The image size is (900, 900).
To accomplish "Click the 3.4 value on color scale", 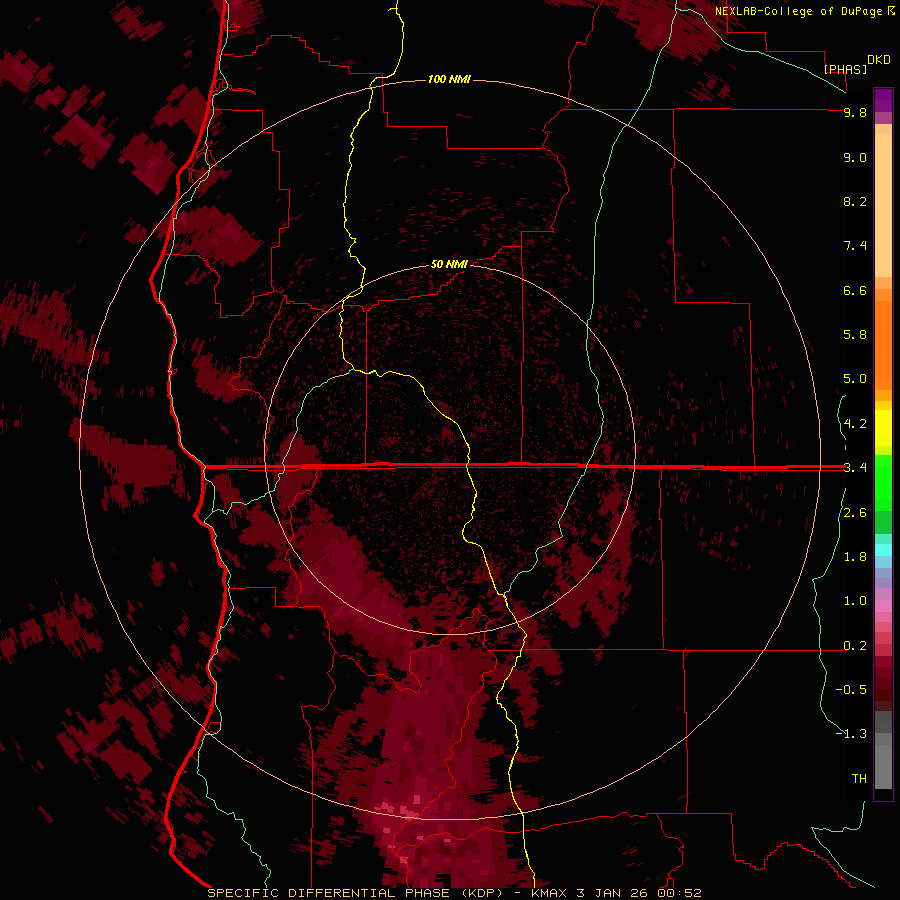I will tap(855, 468).
